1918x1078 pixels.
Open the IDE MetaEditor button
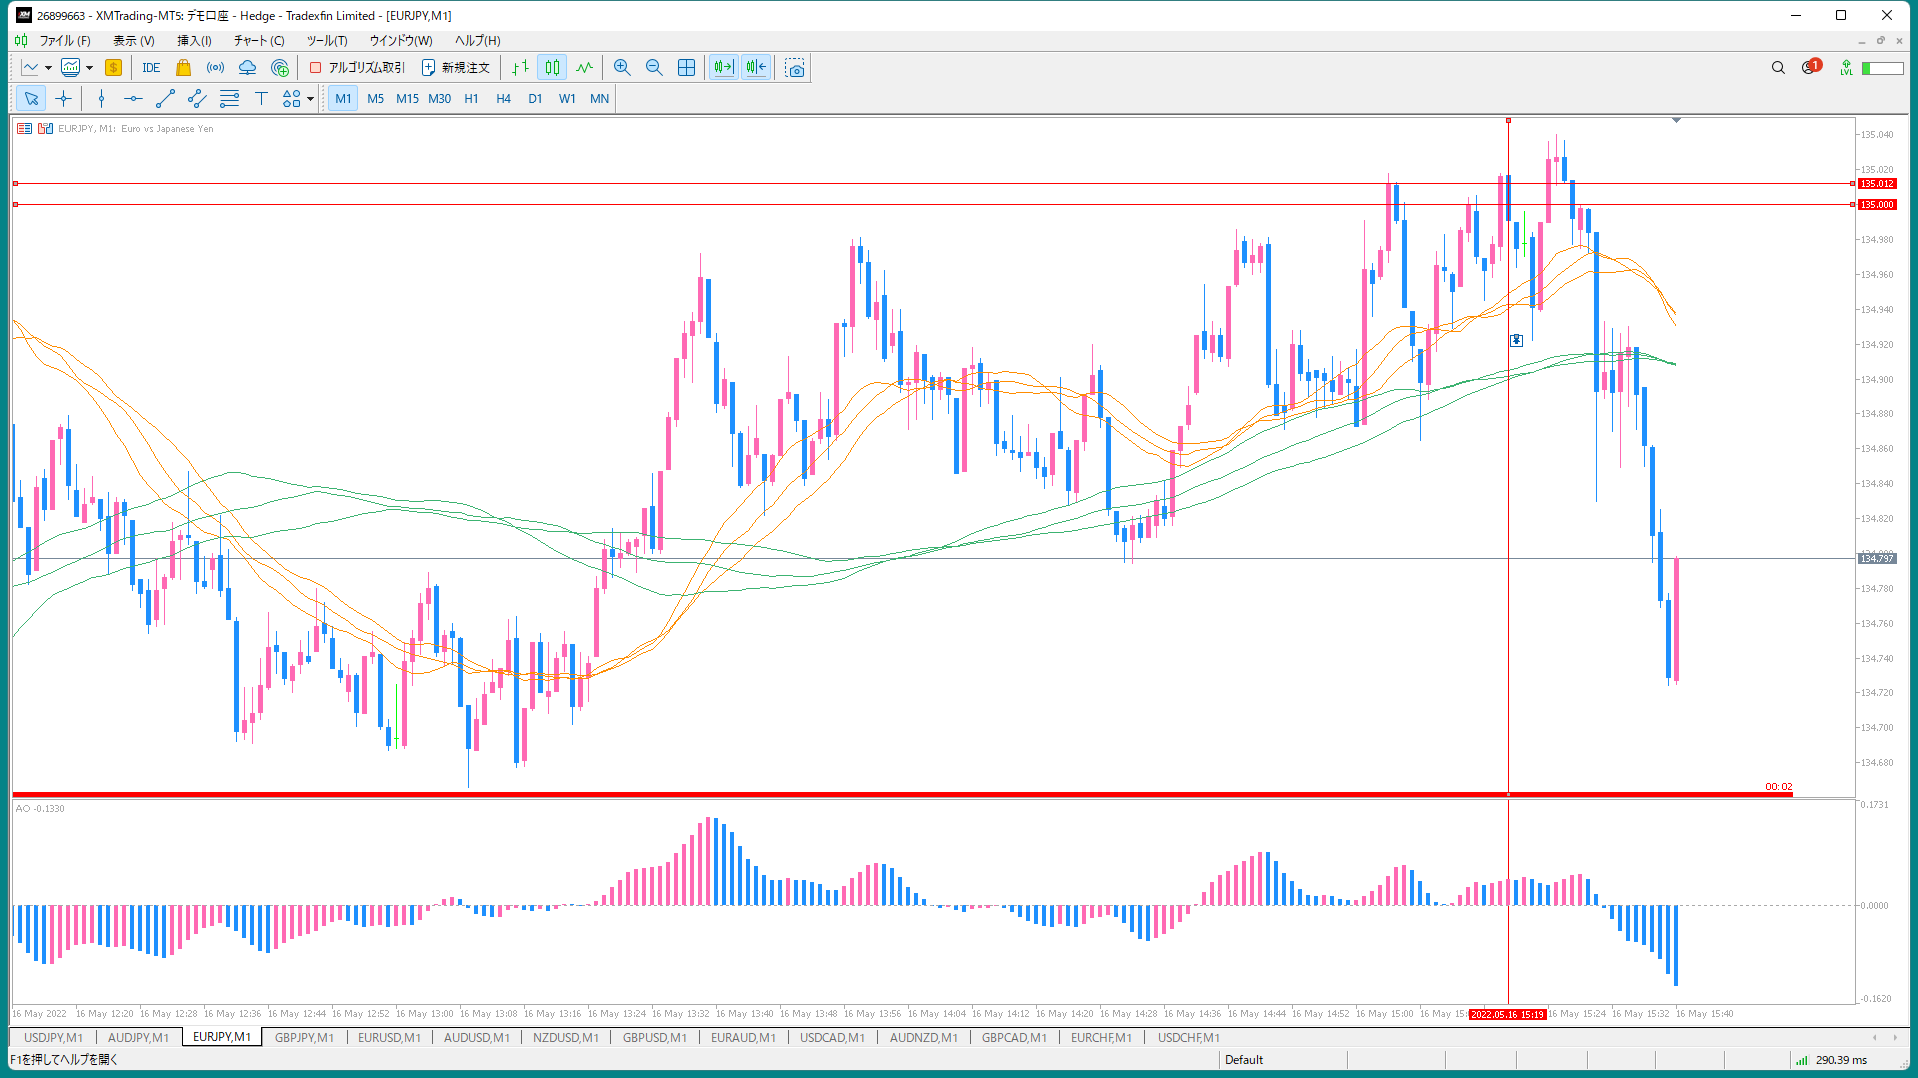(x=151, y=68)
